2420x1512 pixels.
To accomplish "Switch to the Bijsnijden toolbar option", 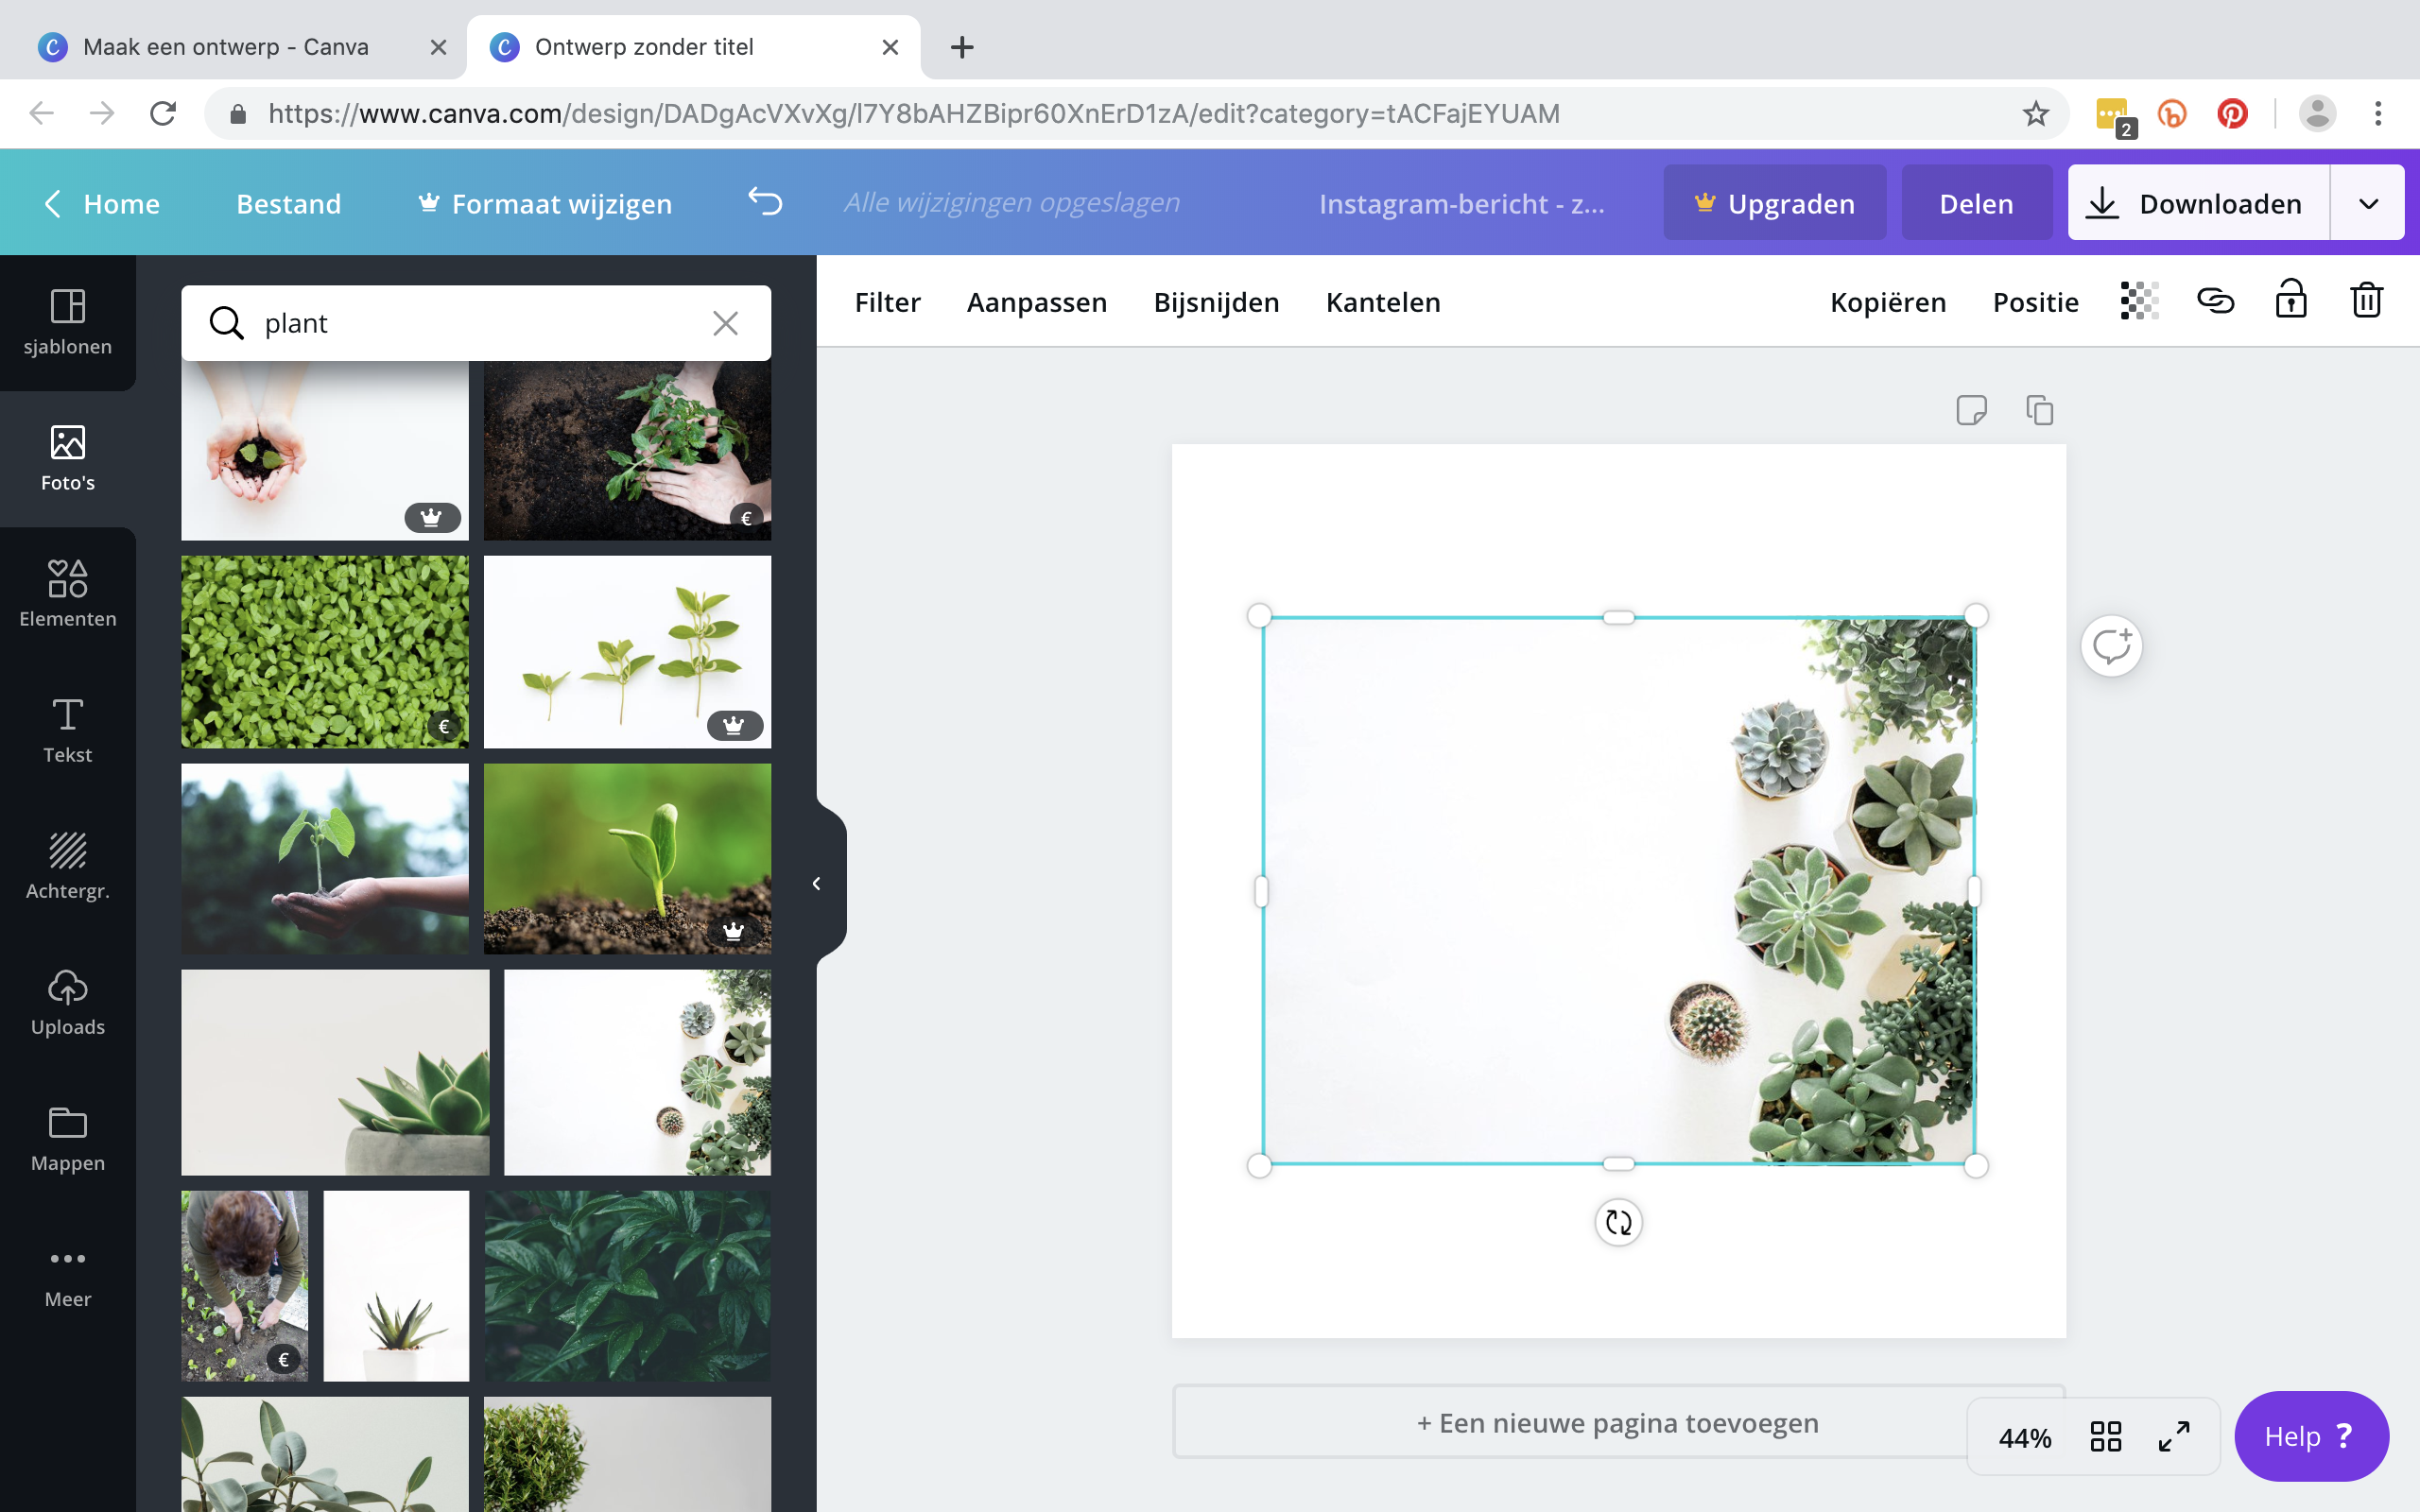I will (1216, 302).
